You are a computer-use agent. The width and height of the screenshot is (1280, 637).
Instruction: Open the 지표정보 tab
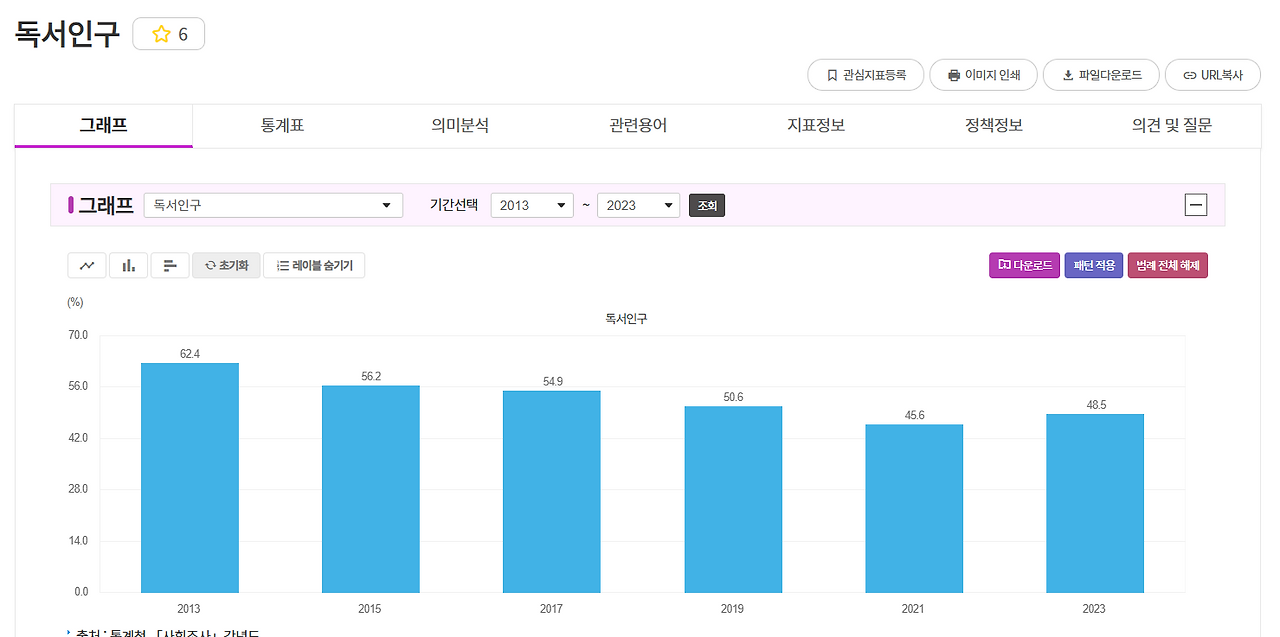point(814,125)
